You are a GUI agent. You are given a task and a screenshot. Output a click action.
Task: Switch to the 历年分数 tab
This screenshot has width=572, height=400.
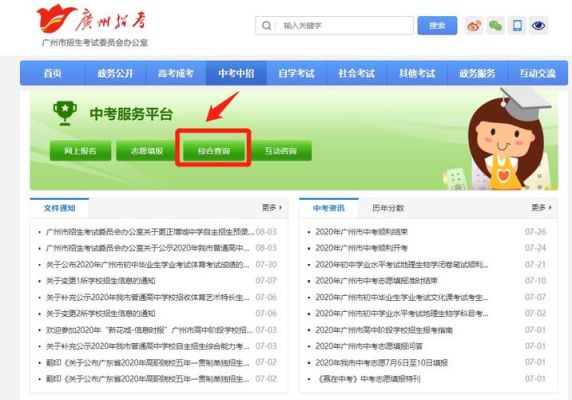coord(388,208)
